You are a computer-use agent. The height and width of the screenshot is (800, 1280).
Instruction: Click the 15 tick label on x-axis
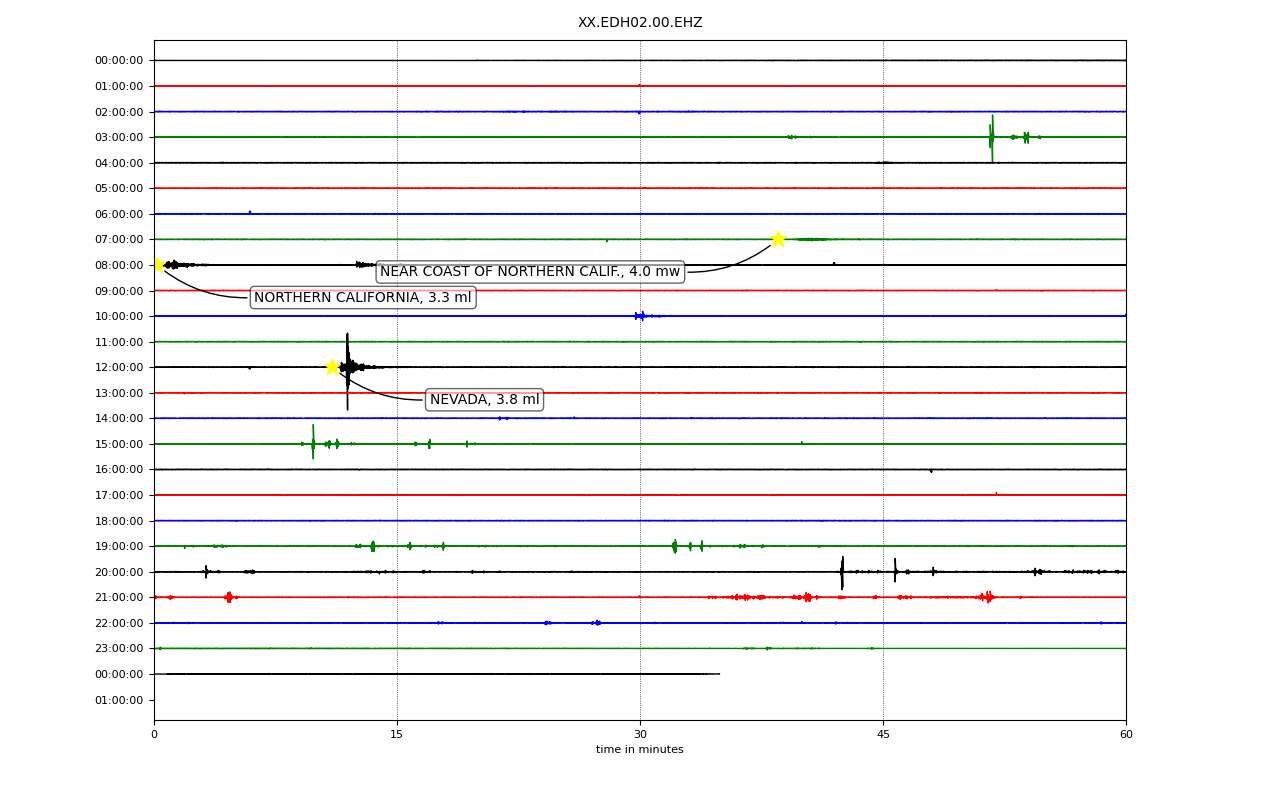coord(397,735)
